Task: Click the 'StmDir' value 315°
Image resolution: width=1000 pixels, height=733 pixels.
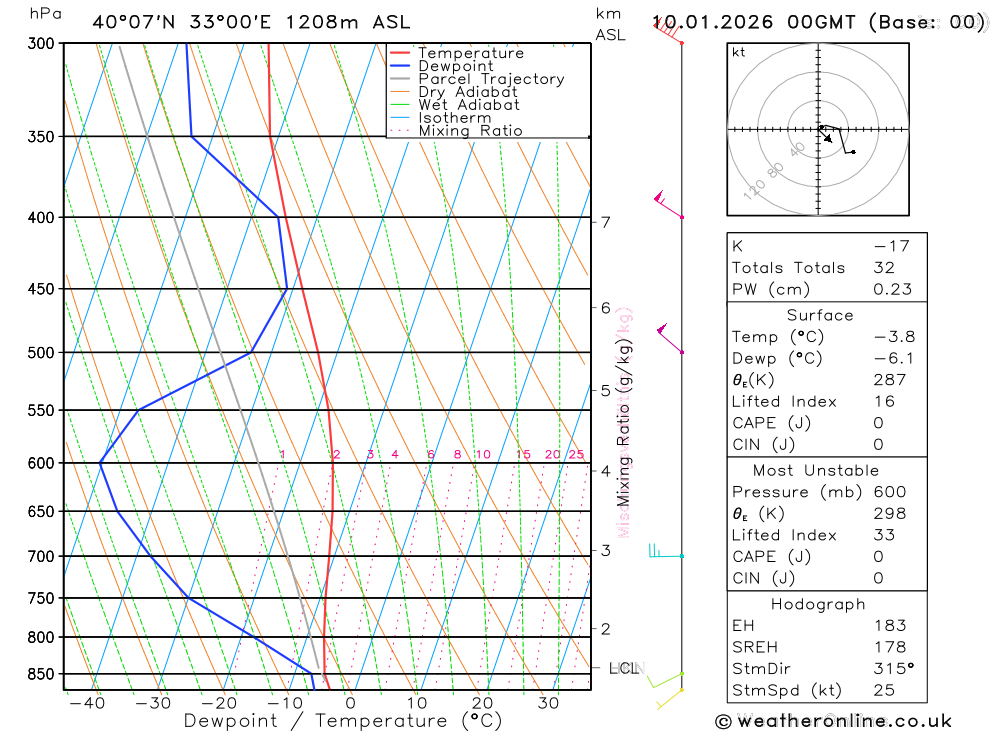Action: click(894, 669)
